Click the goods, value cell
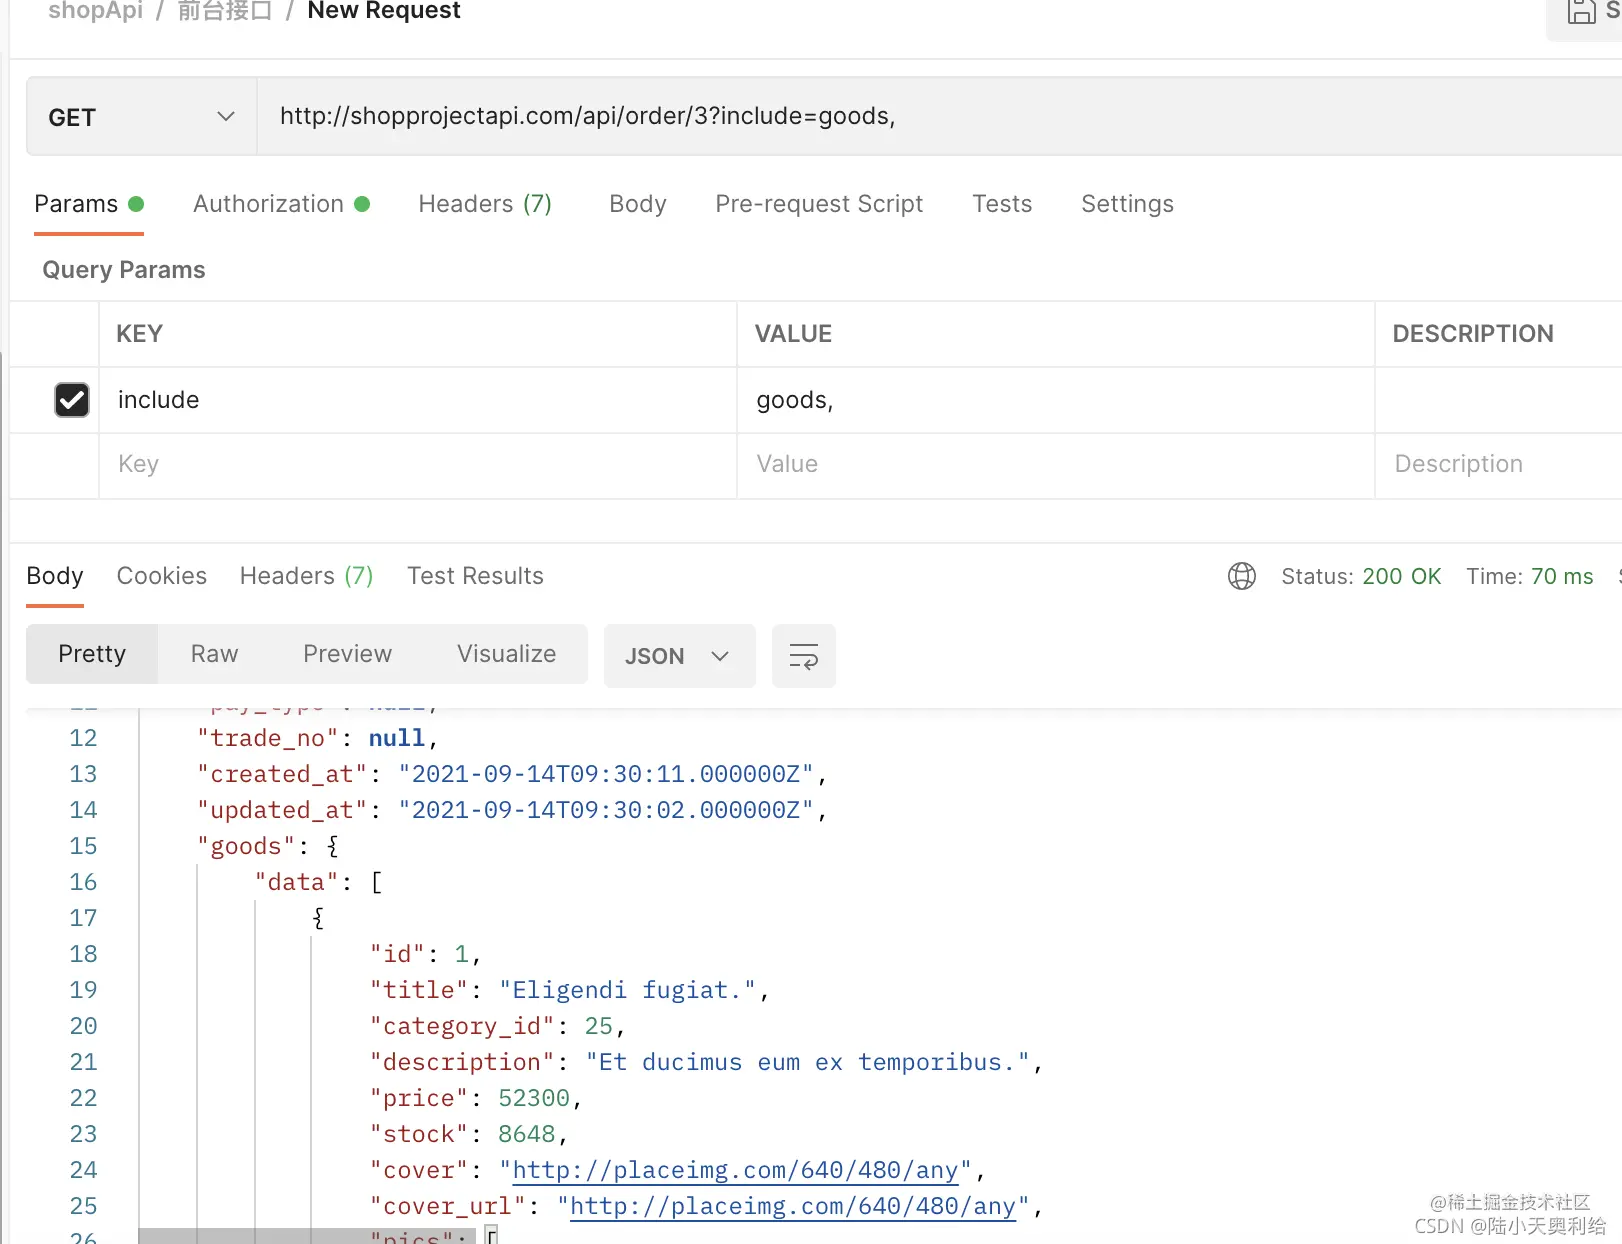This screenshot has height=1244, width=1622. (1056, 400)
